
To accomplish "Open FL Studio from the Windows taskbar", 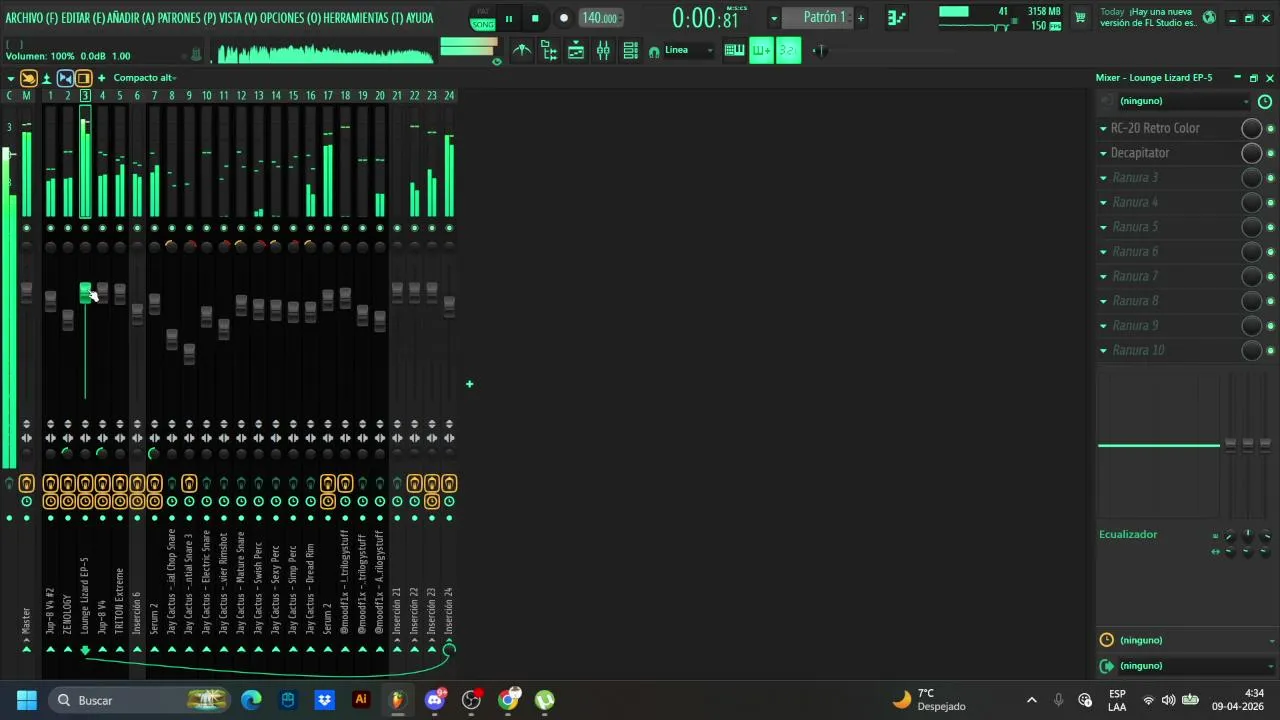I will coord(398,700).
